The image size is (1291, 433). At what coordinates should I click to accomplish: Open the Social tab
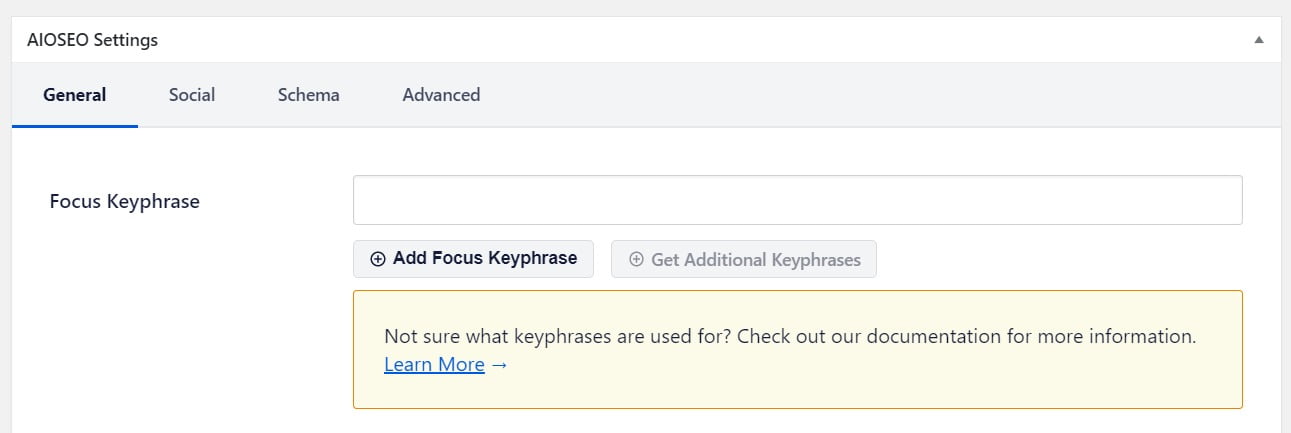point(192,95)
